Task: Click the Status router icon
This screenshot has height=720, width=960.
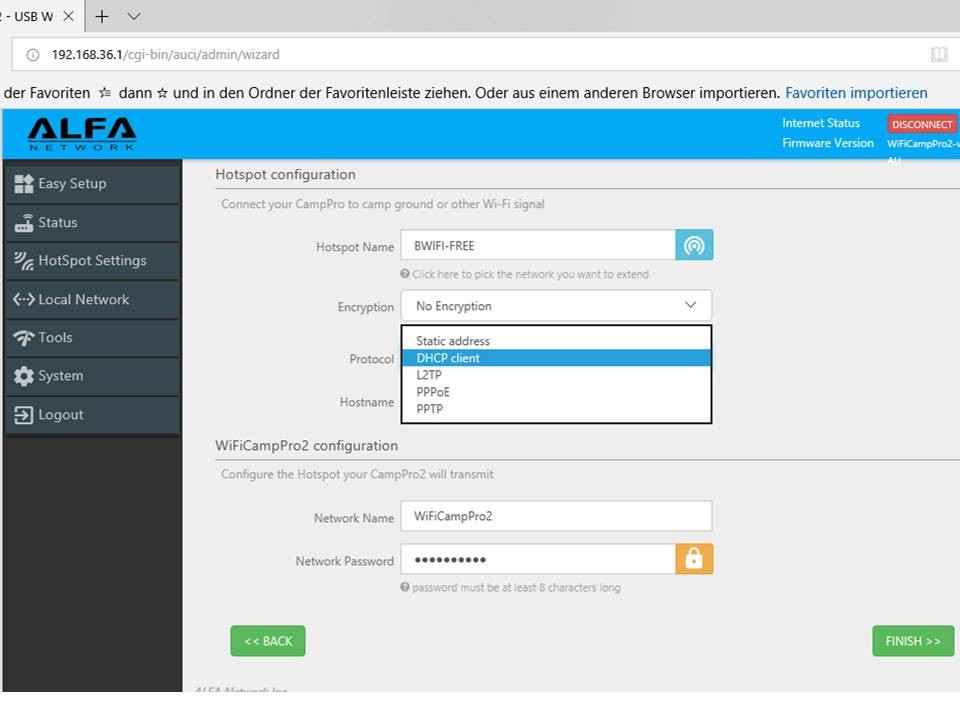Action: click(24, 223)
